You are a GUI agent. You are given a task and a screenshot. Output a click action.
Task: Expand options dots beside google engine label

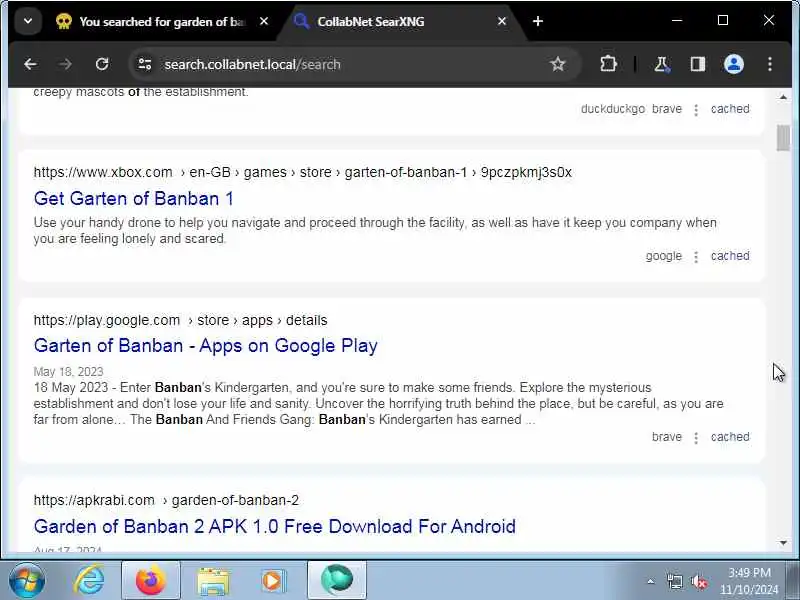[696, 257]
